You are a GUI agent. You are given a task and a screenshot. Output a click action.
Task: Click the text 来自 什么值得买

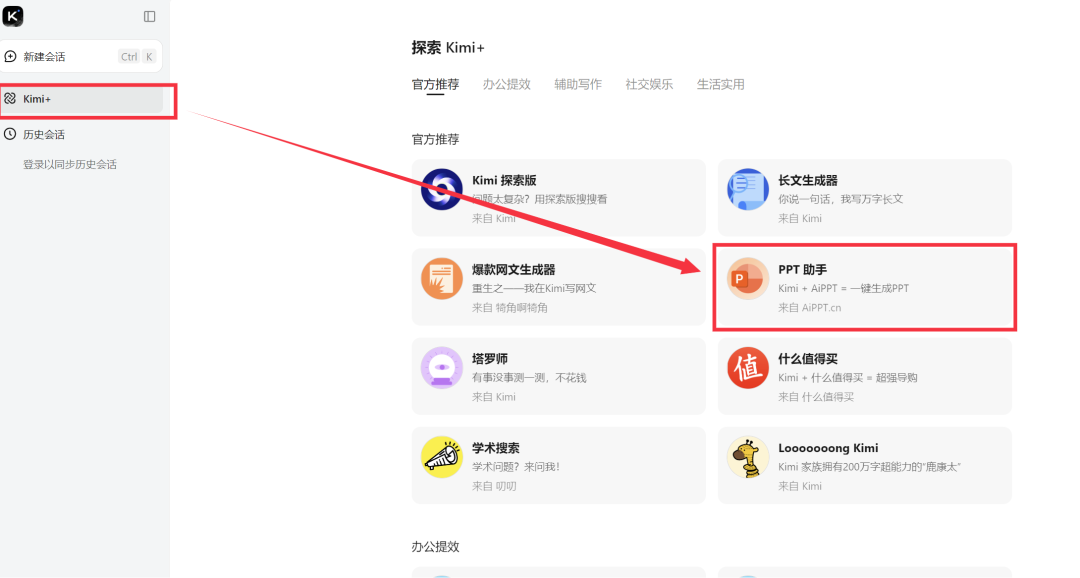coord(816,397)
